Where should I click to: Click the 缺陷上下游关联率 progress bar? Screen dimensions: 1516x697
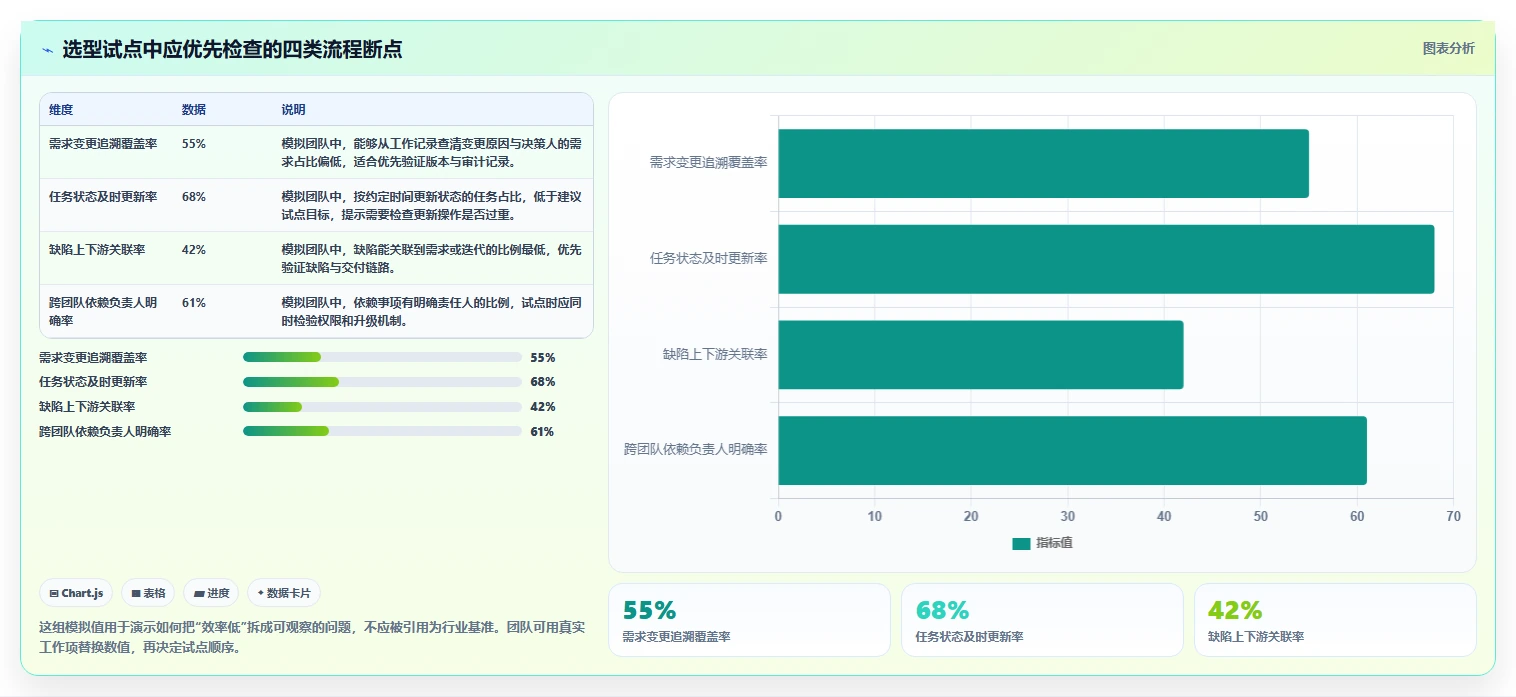coord(382,407)
